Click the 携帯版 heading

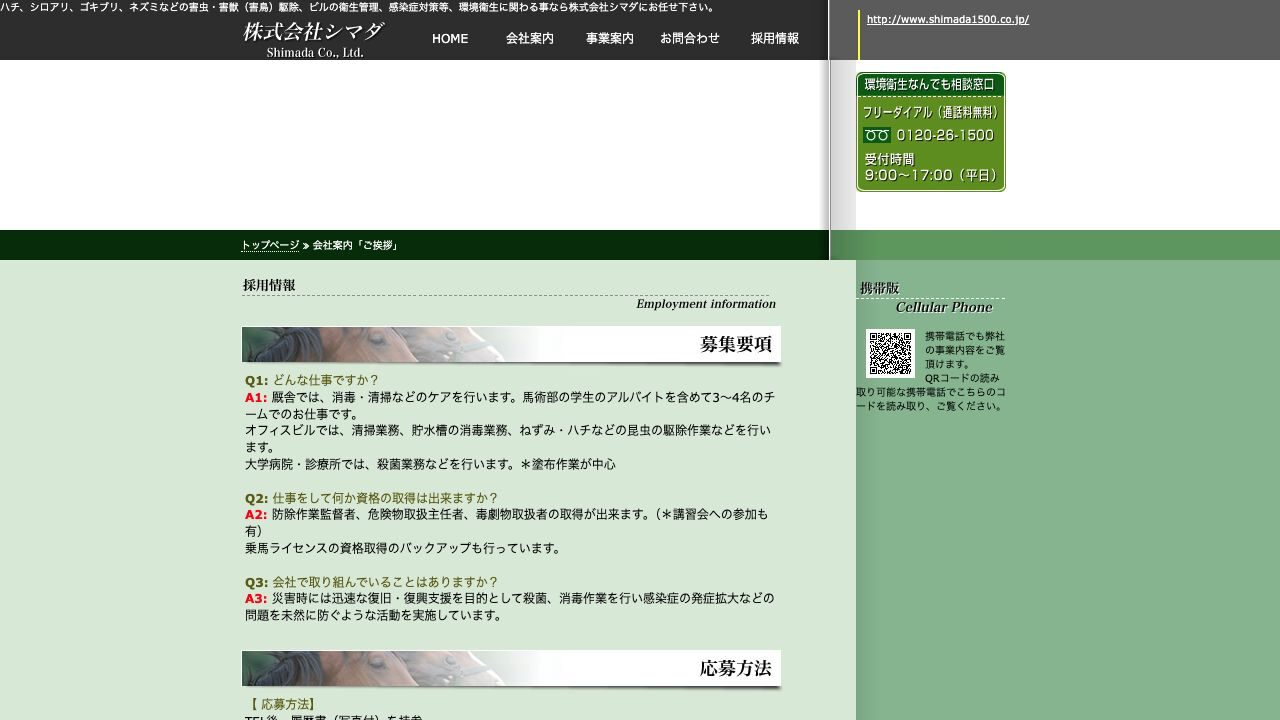click(880, 288)
